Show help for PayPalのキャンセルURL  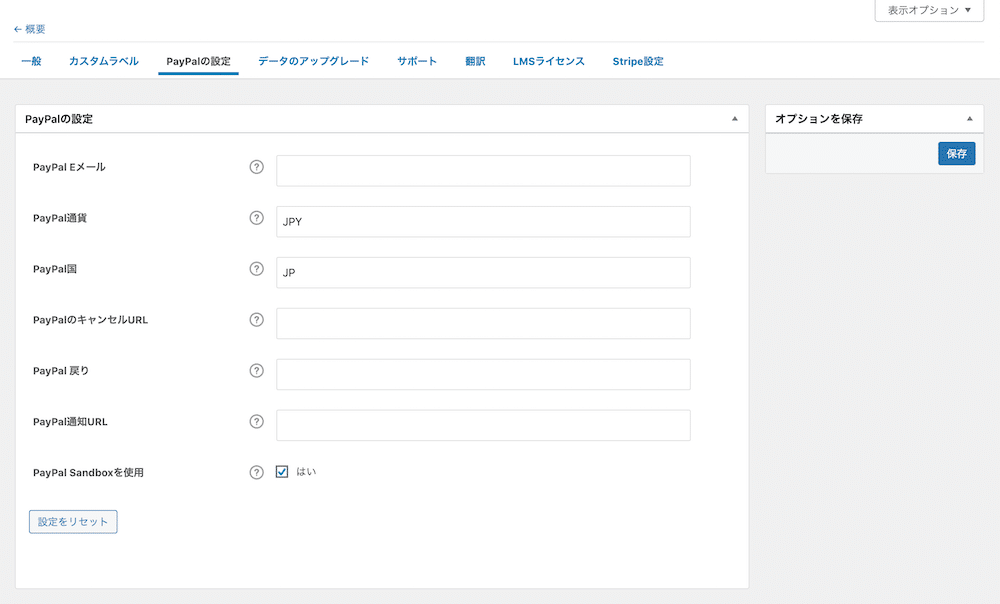coord(256,320)
